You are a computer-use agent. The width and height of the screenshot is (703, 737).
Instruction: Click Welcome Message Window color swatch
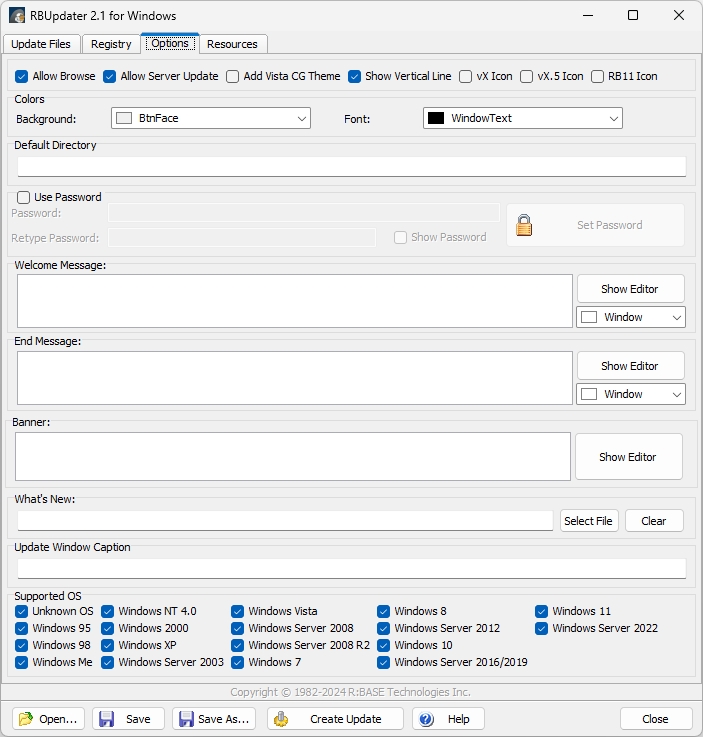coord(589,317)
